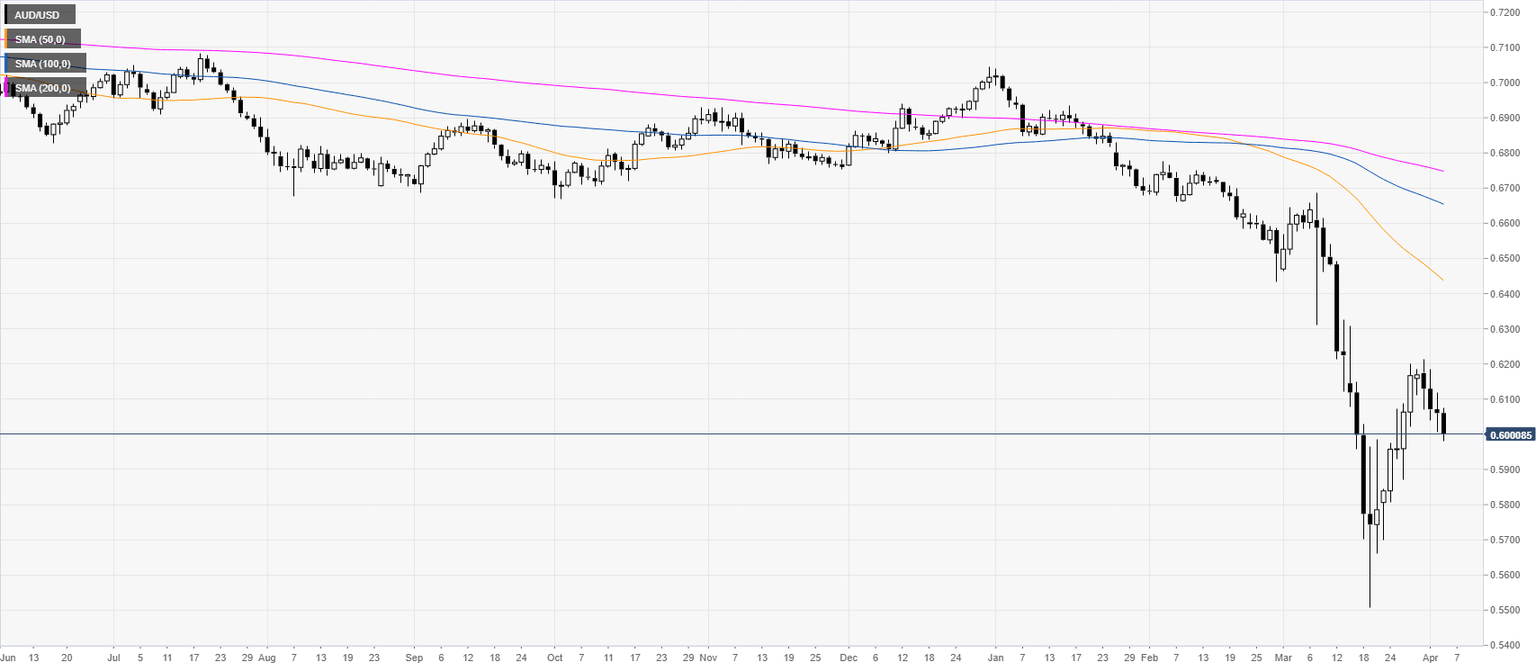Click the Jul label on time axis
The height and width of the screenshot is (669, 1536).
tap(112, 659)
